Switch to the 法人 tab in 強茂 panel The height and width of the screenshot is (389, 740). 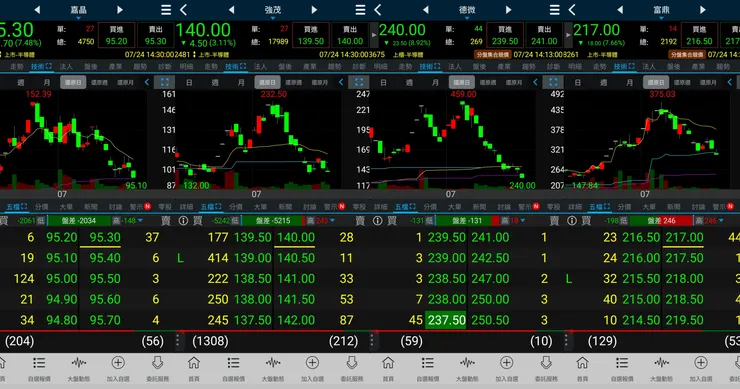(x=260, y=67)
